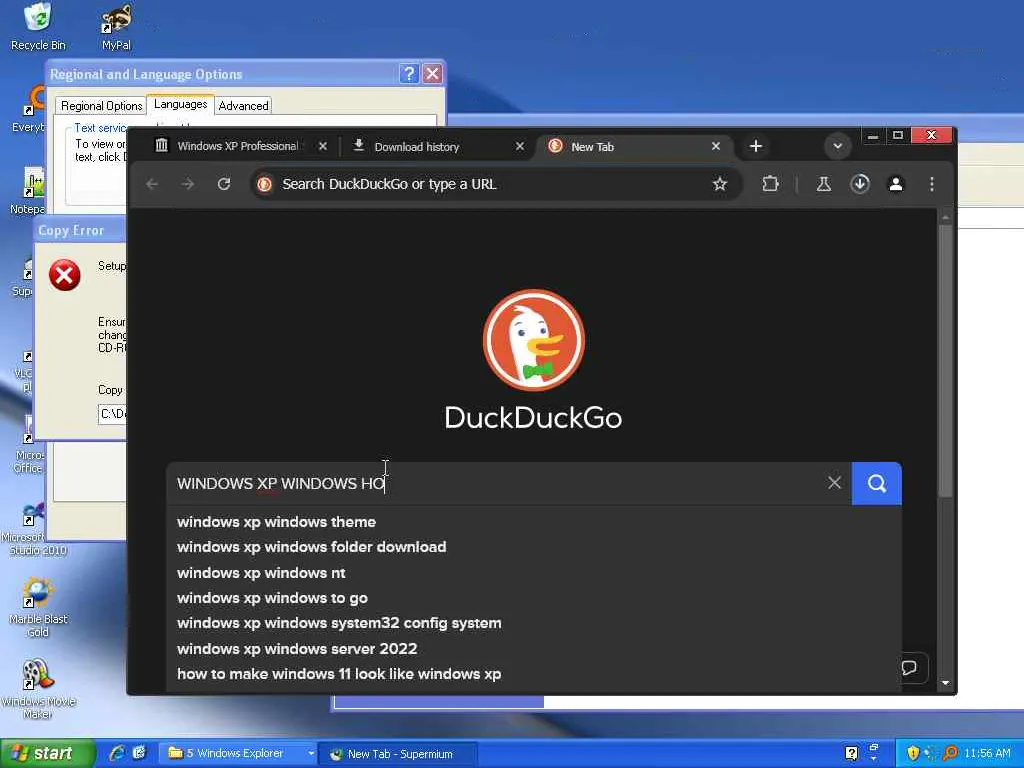Select the New Tab browser tab
The image size is (1024, 768).
coord(633,146)
